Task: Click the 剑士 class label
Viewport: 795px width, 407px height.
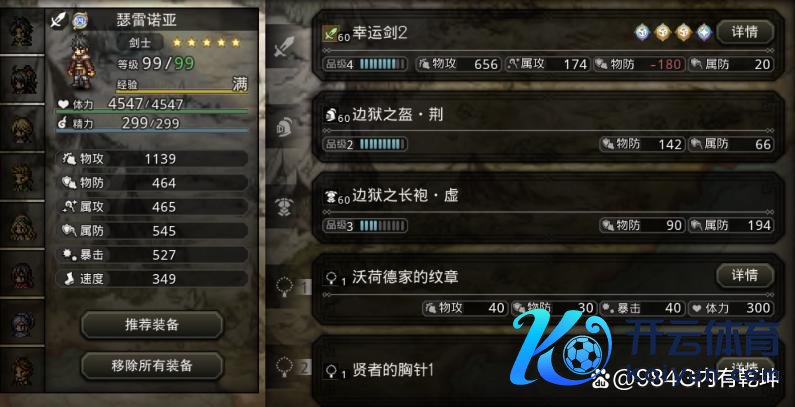Action: pos(140,43)
